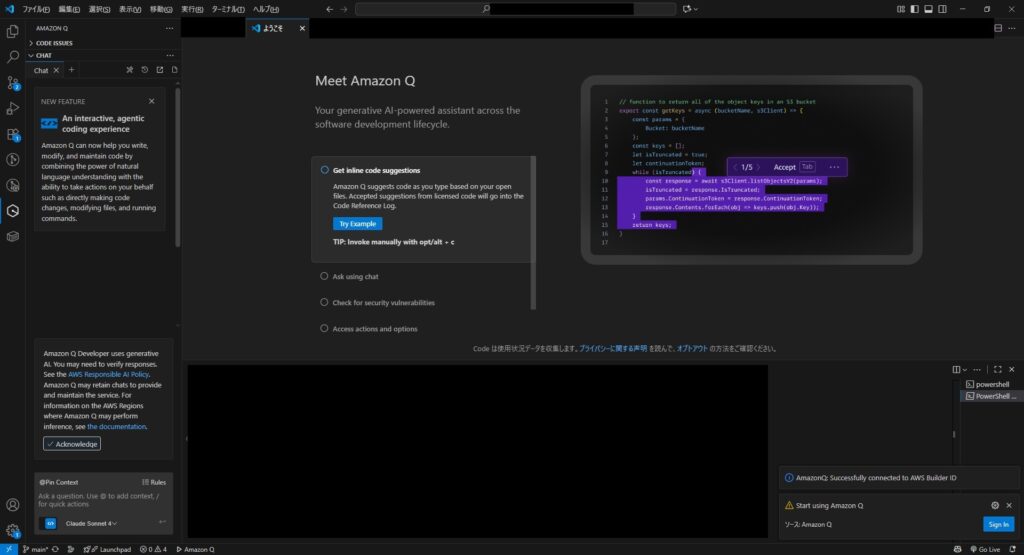
Task: Open the AWS Responsible AI Policy link
Action: (x=108, y=374)
